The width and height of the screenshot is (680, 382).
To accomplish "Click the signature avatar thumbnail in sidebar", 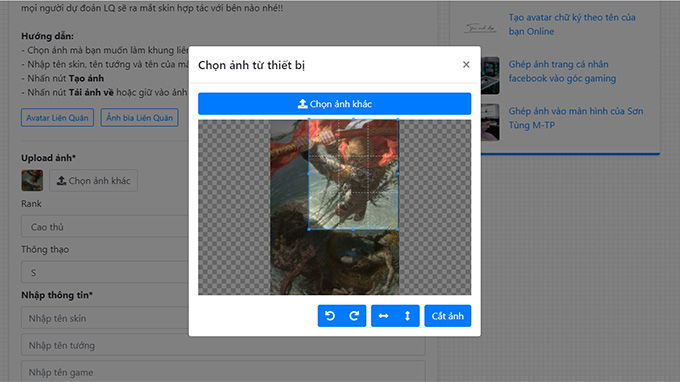I will [480, 28].
